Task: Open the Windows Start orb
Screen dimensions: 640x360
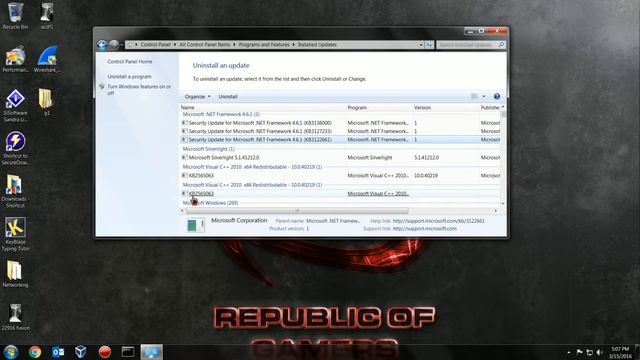Action: pyautogui.click(x=11, y=351)
